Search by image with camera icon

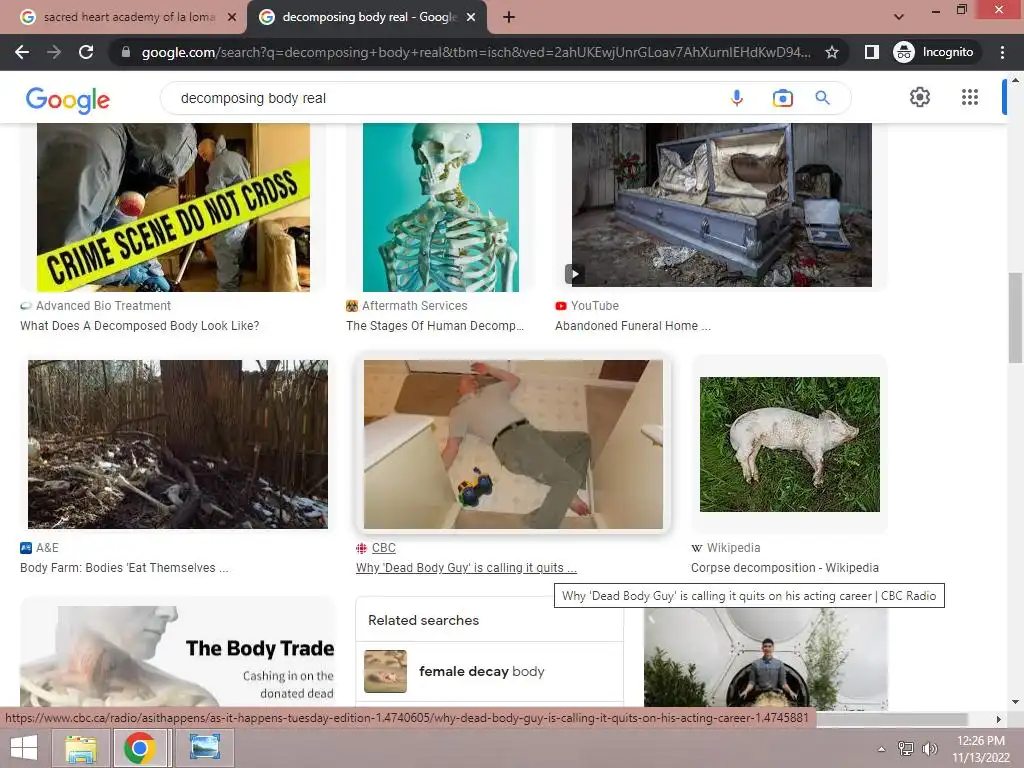782,98
